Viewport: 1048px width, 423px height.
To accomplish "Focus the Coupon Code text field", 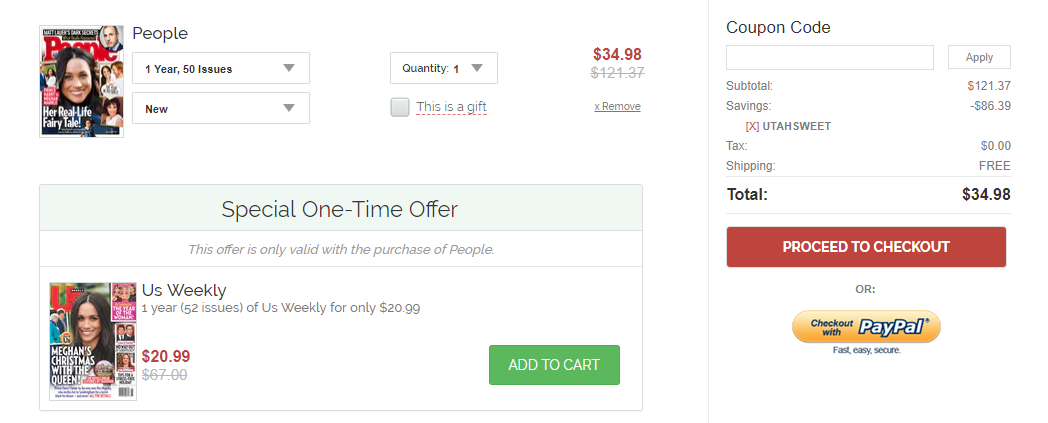I will click(830, 57).
